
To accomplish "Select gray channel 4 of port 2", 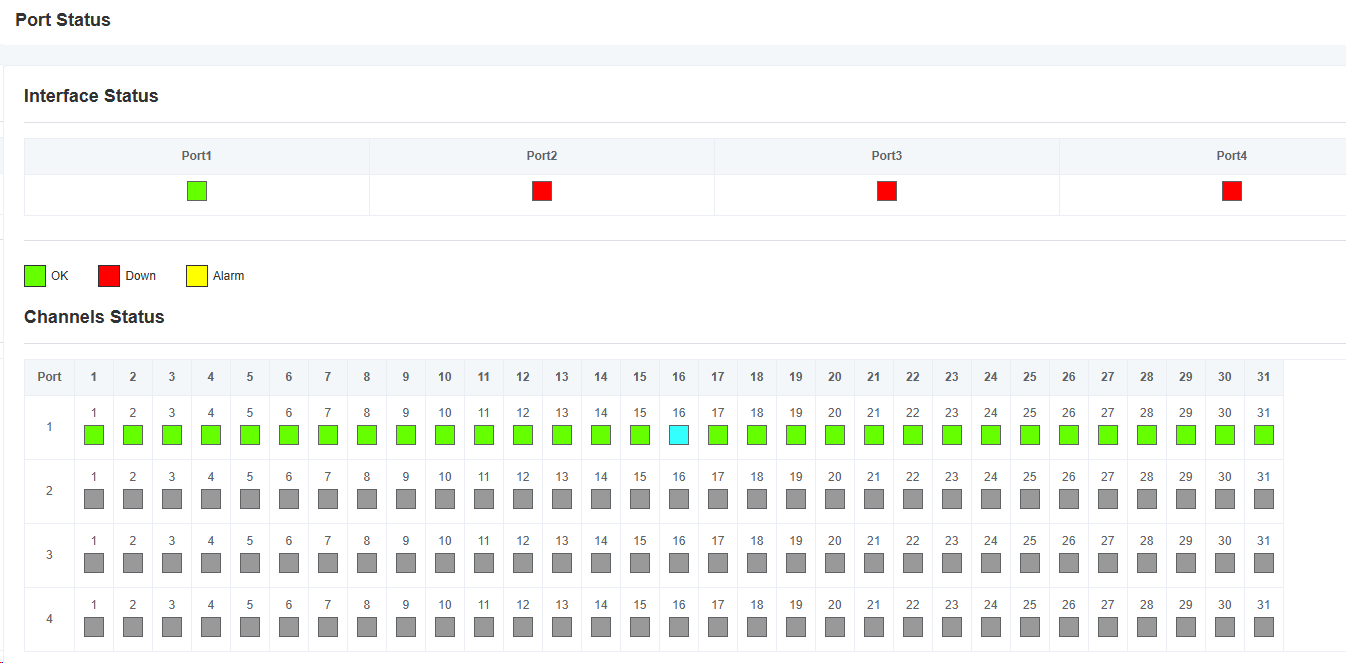I will [211, 499].
